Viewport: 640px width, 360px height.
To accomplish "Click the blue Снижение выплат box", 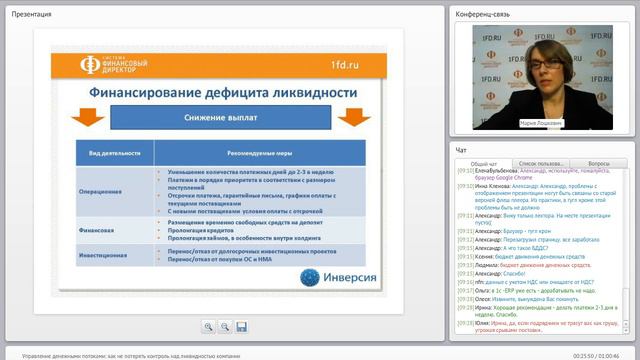I will (x=220, y=118).
